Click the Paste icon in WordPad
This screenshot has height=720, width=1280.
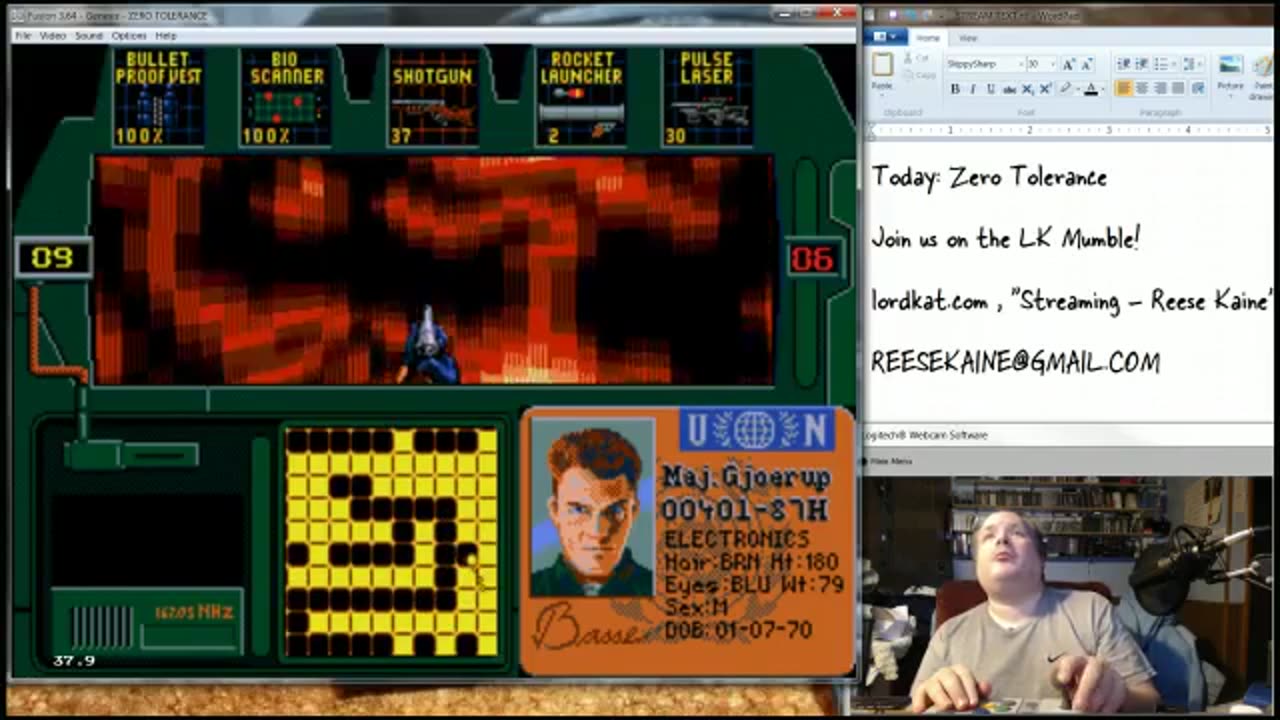click(882, 65)
